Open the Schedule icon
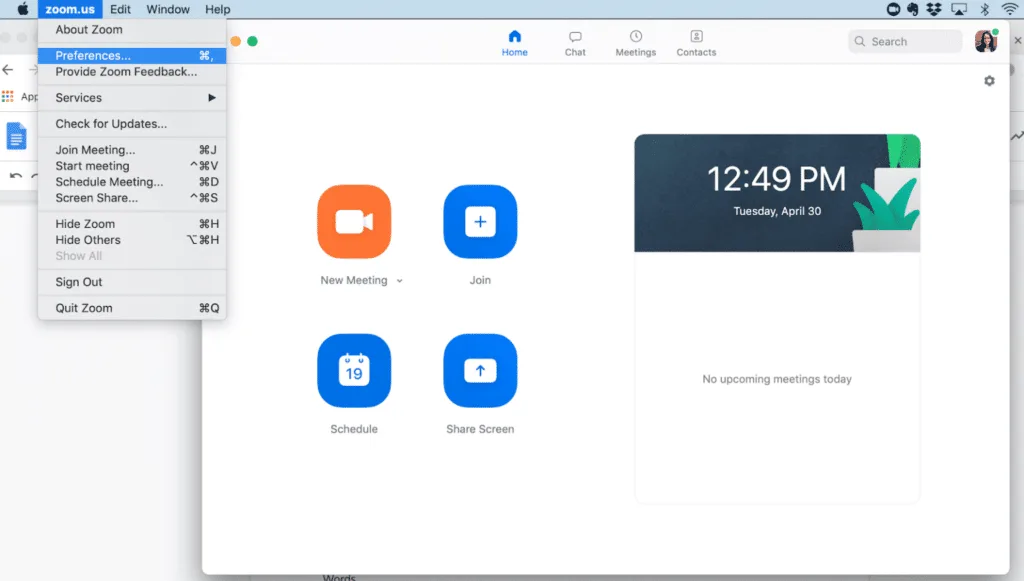Image resolution: width=1024 pixels, height=581 pixels. [354, 370]
